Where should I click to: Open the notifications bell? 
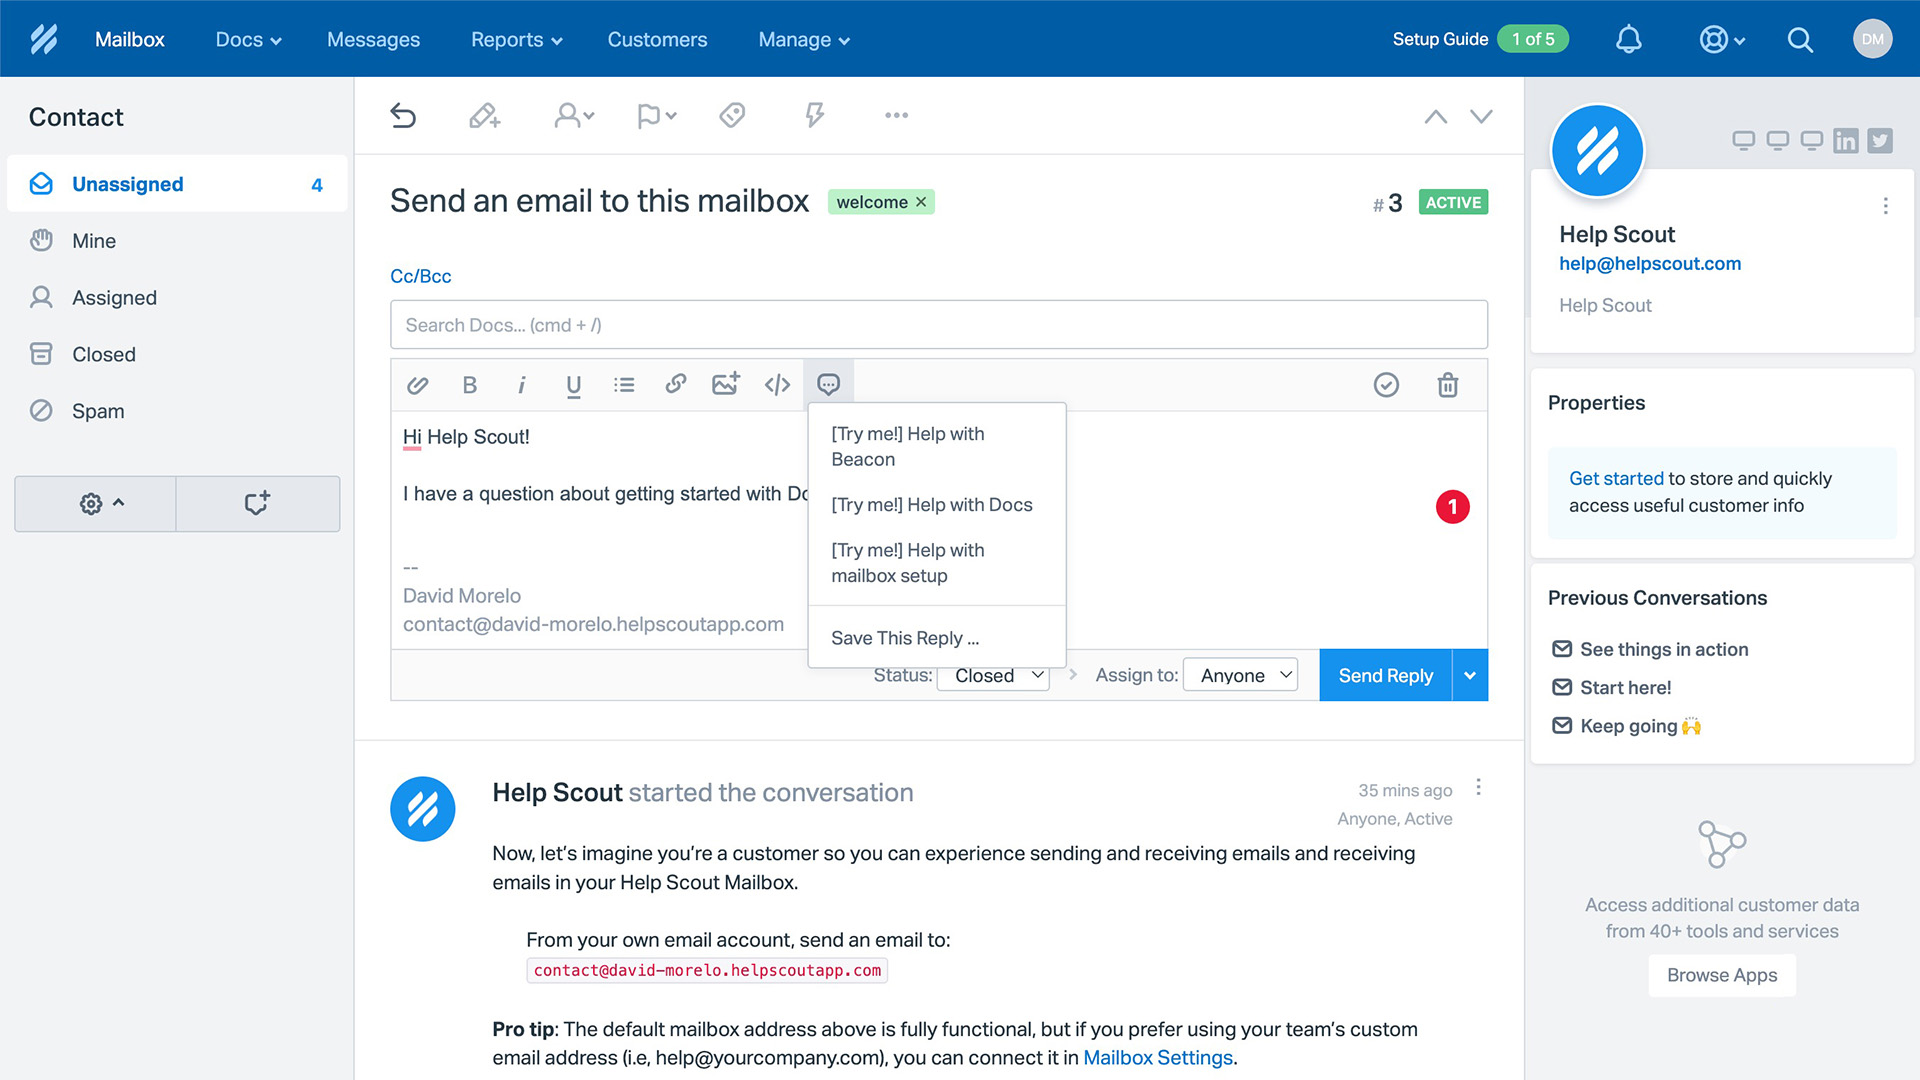pos(1629,39)
